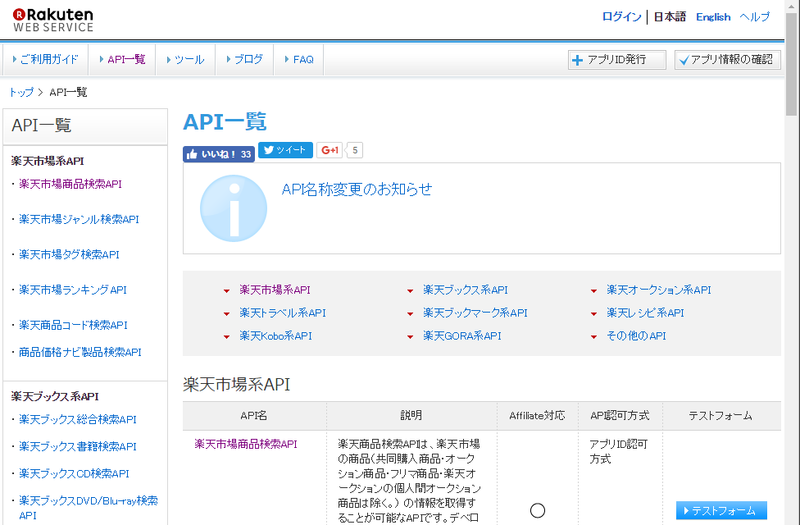Open the ヘルプ link
Image resolution: width=800 pixels, height=525 pixels.
[x=755, y=17]
